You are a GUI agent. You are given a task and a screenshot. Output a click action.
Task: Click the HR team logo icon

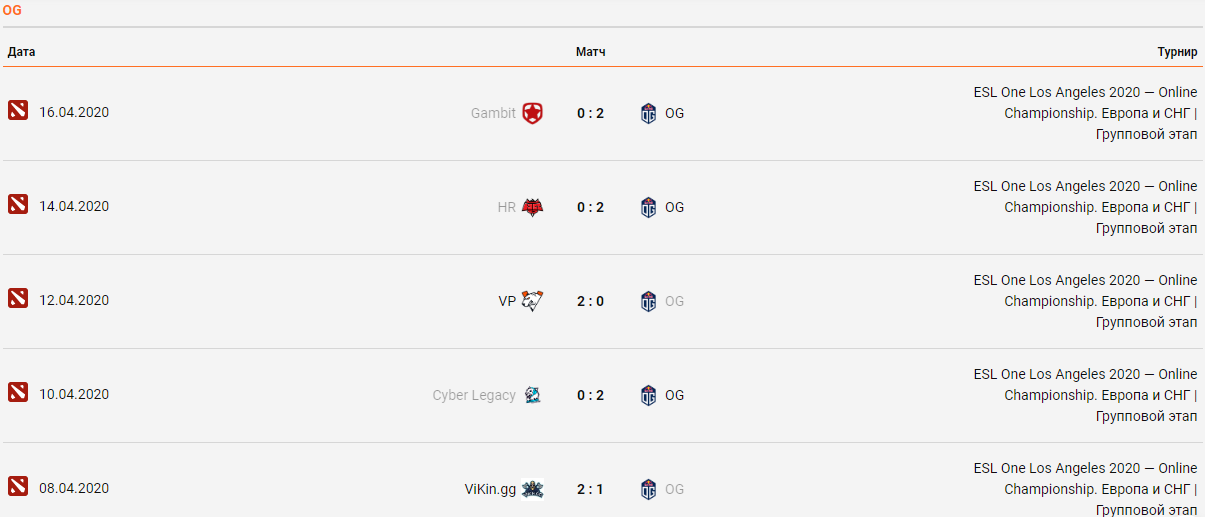click(x=533, y=207)
